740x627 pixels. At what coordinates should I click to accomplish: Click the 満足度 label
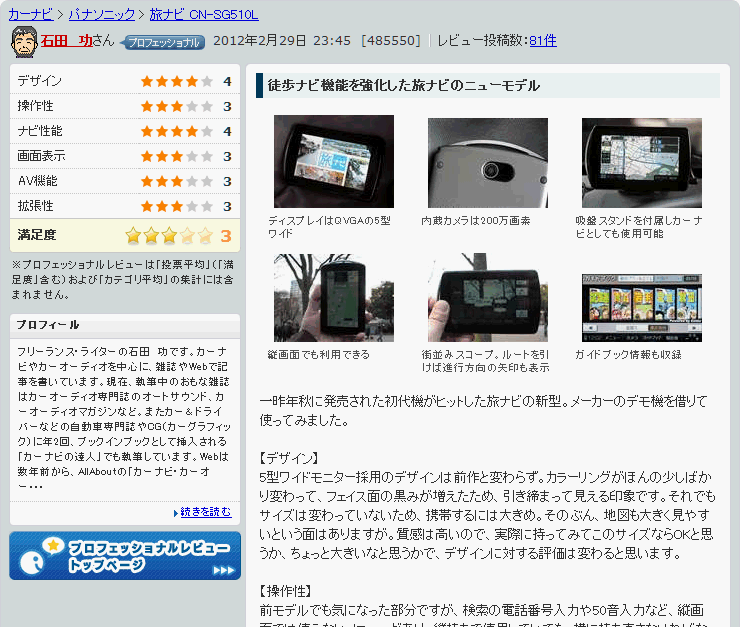point(36,235)
